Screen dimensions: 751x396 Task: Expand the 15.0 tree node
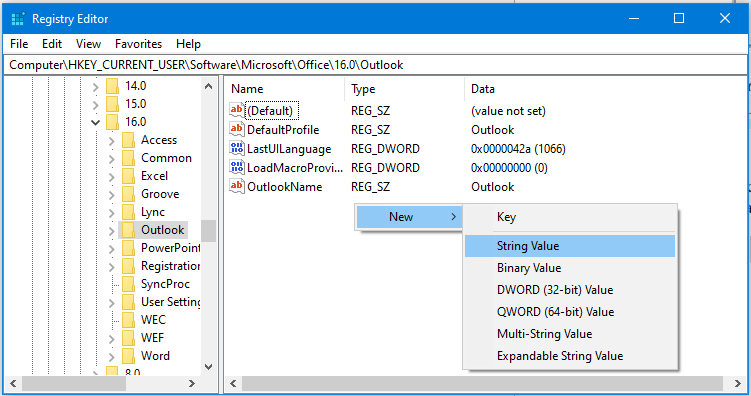[95, 105]
